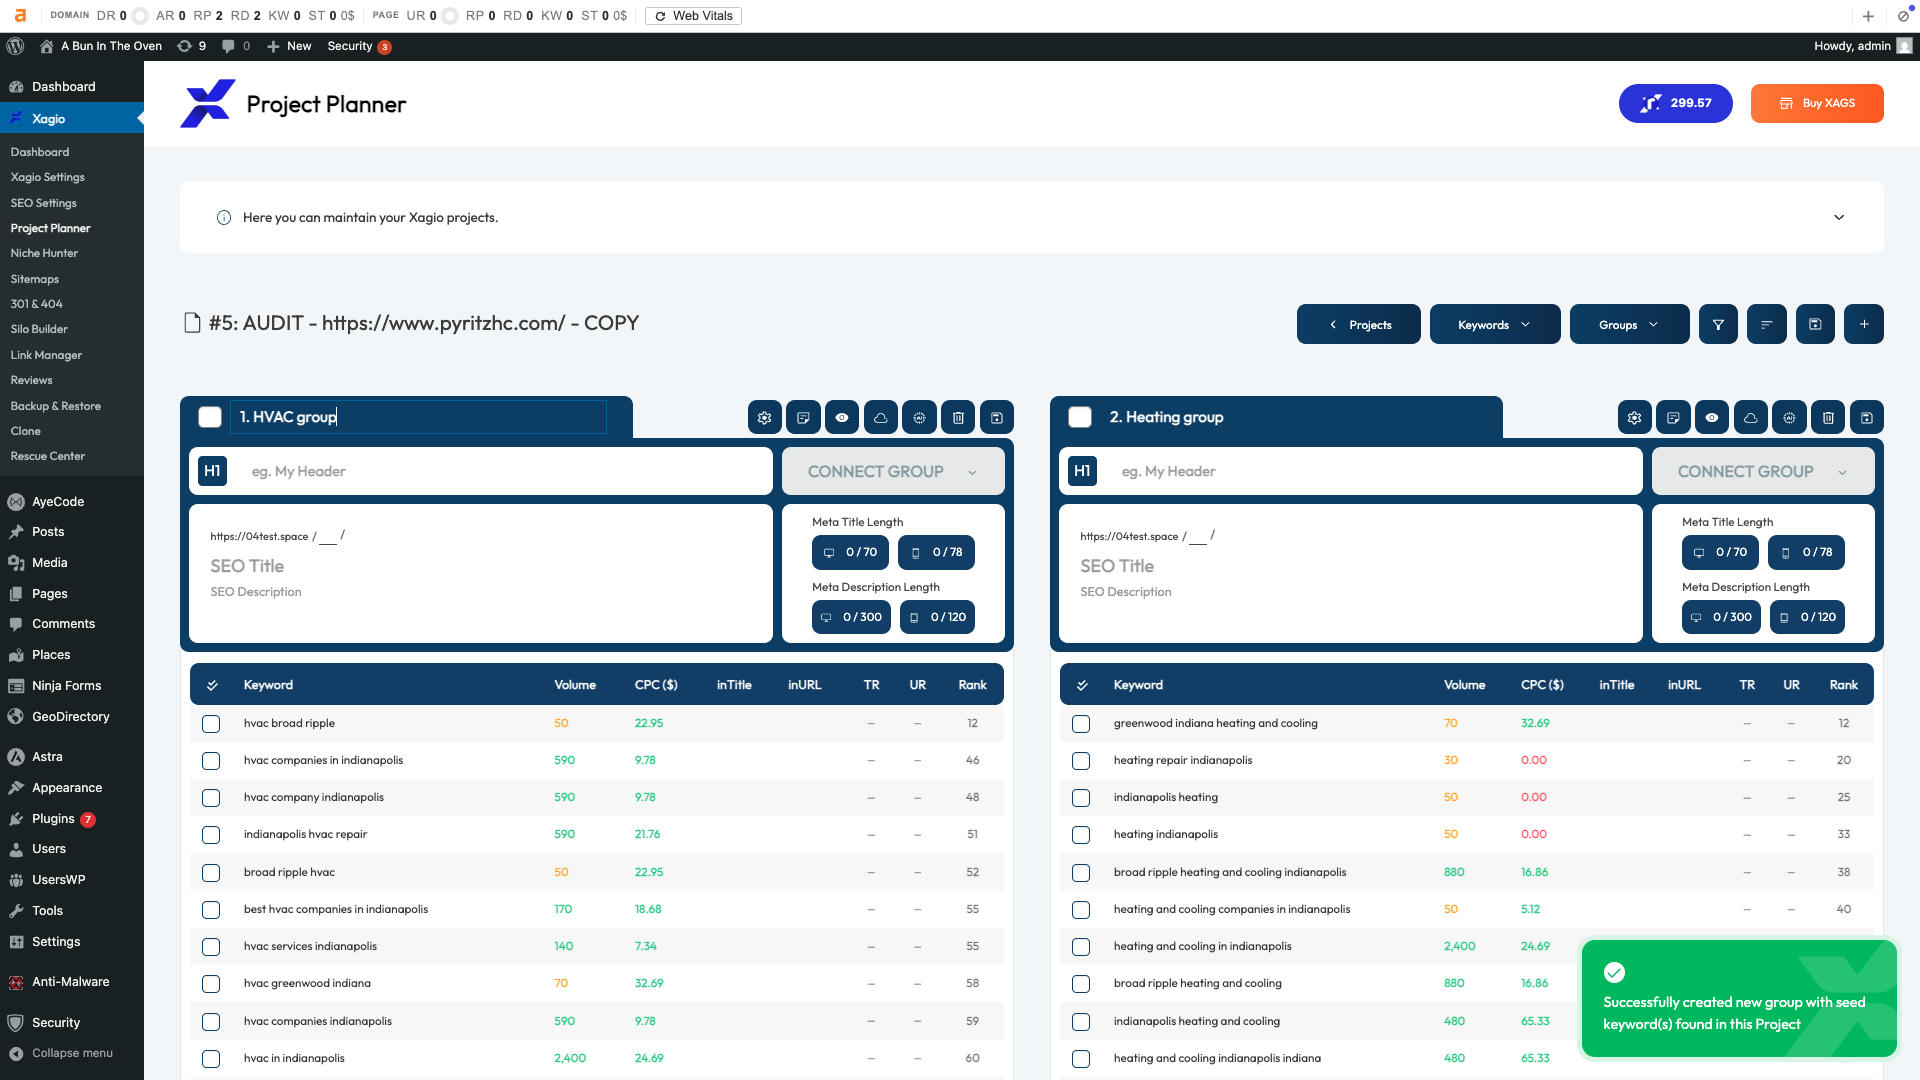Image resolution: width=1920 pixels, height=1080 pixels.
Task: Select all keywords in Heating group table
Action: [1082, 685]
